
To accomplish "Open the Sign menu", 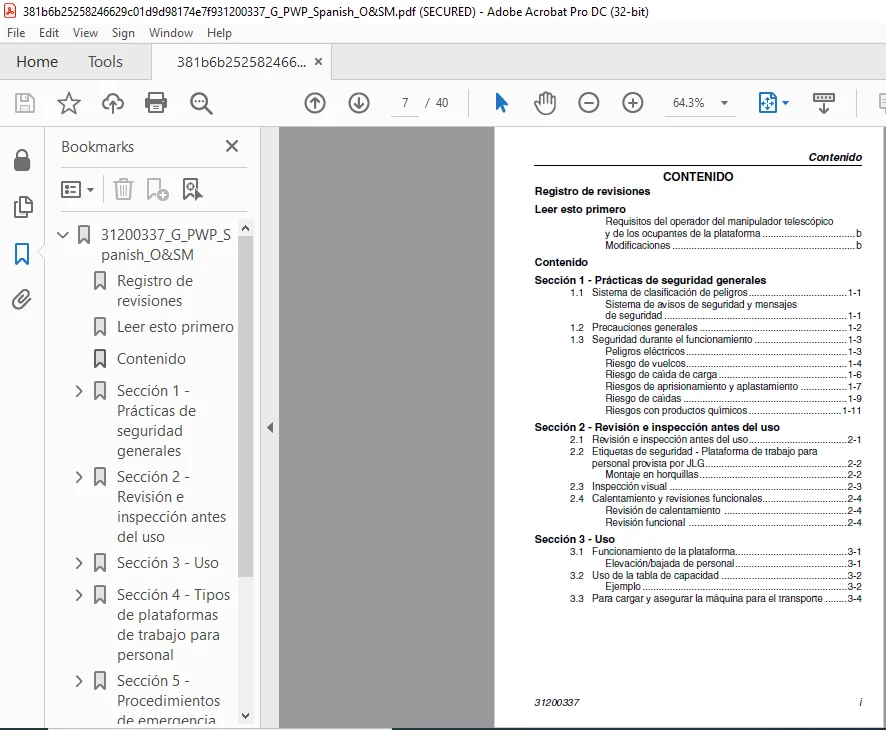I will (x=123, y=33).
